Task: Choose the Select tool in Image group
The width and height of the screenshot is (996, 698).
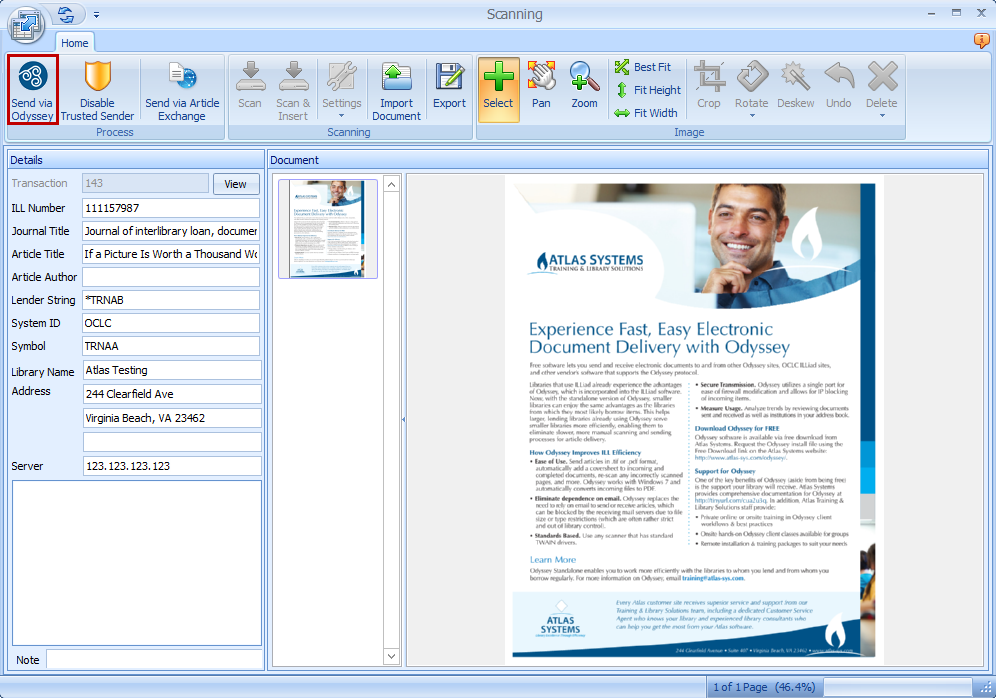Action: (498, 89)
